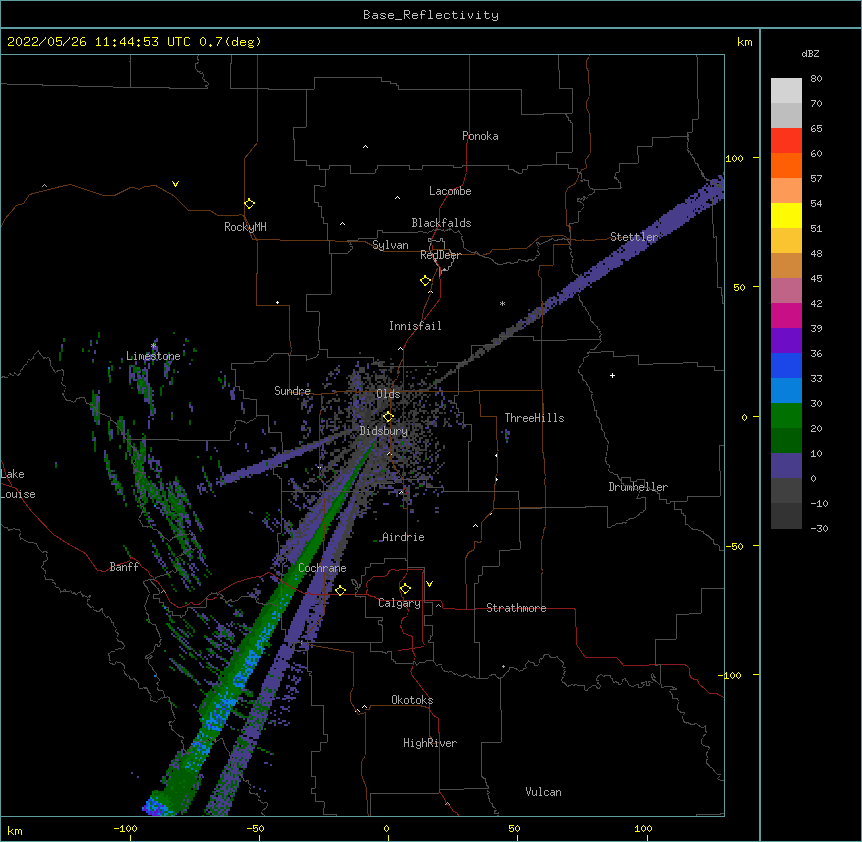
Task: Click the Innisfail label
Action: (415, 326)
